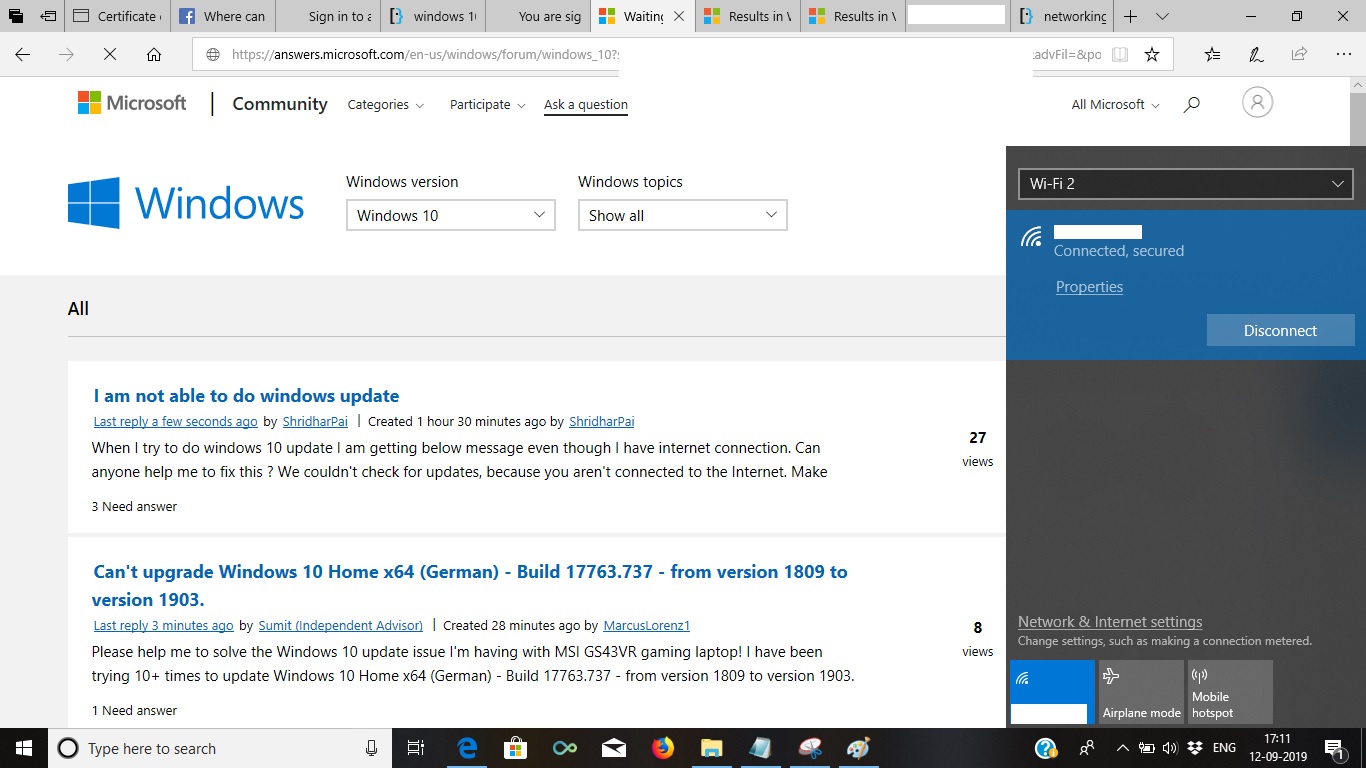The height and width of the screenshot is (768, 1366).
Task: Click the Microsoft logo
Action: pyautogui.click(x=132, y=103)
